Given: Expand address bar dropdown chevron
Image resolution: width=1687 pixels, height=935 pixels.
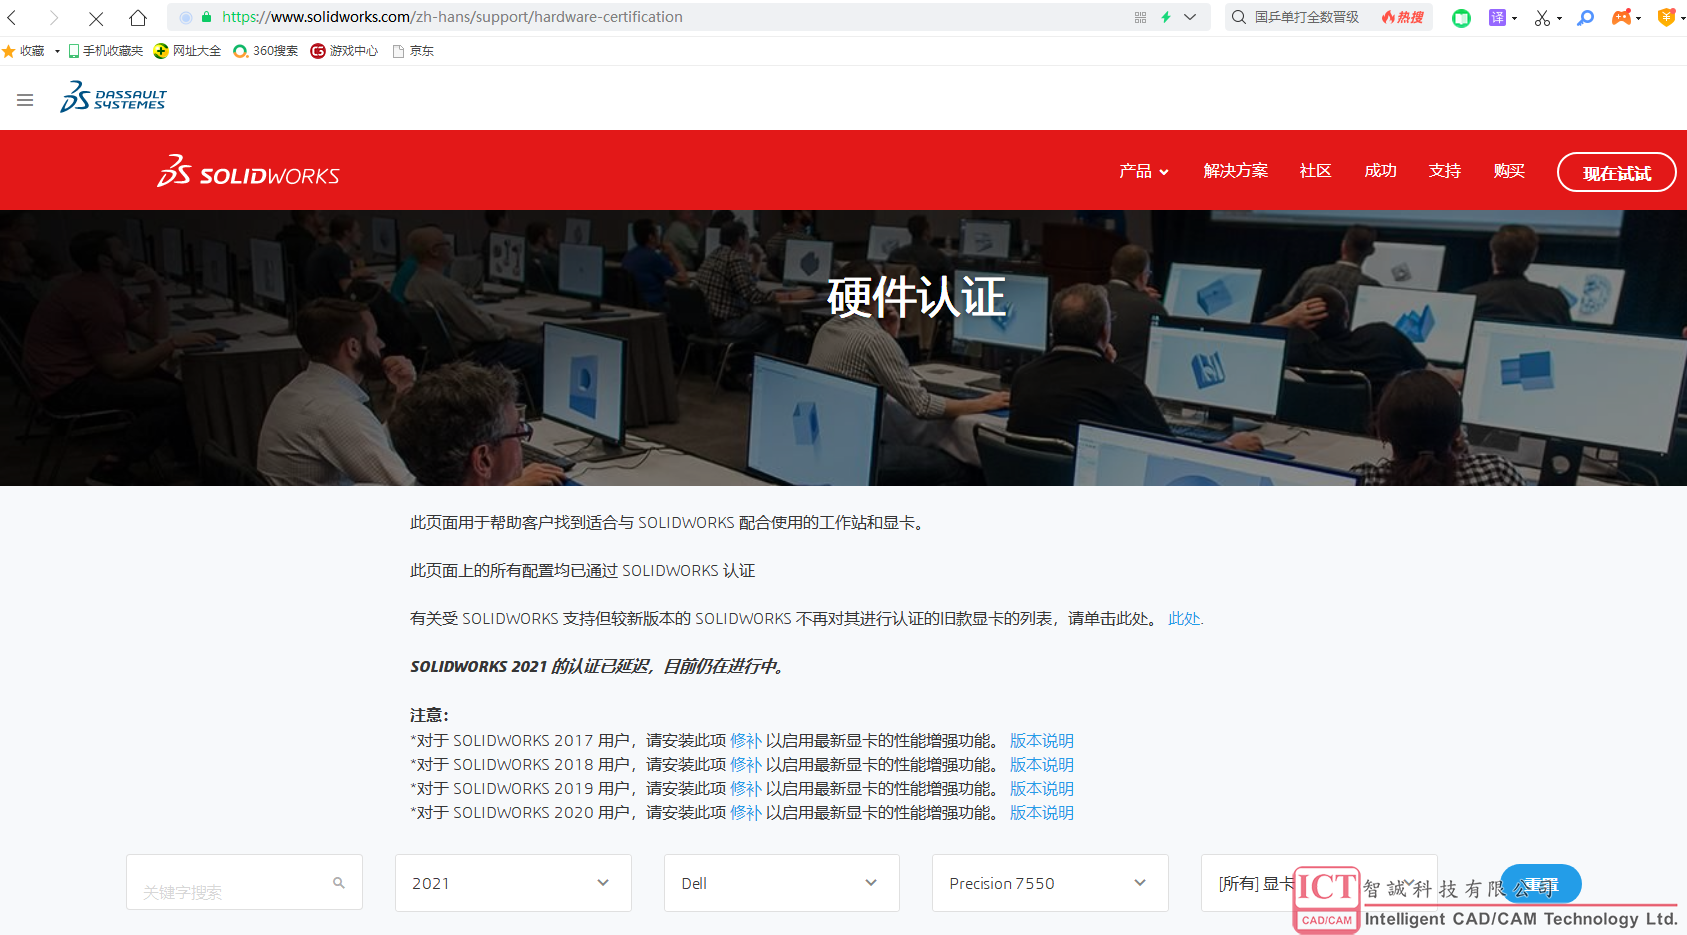Looking at the screenshot, I should [1190, 17].
